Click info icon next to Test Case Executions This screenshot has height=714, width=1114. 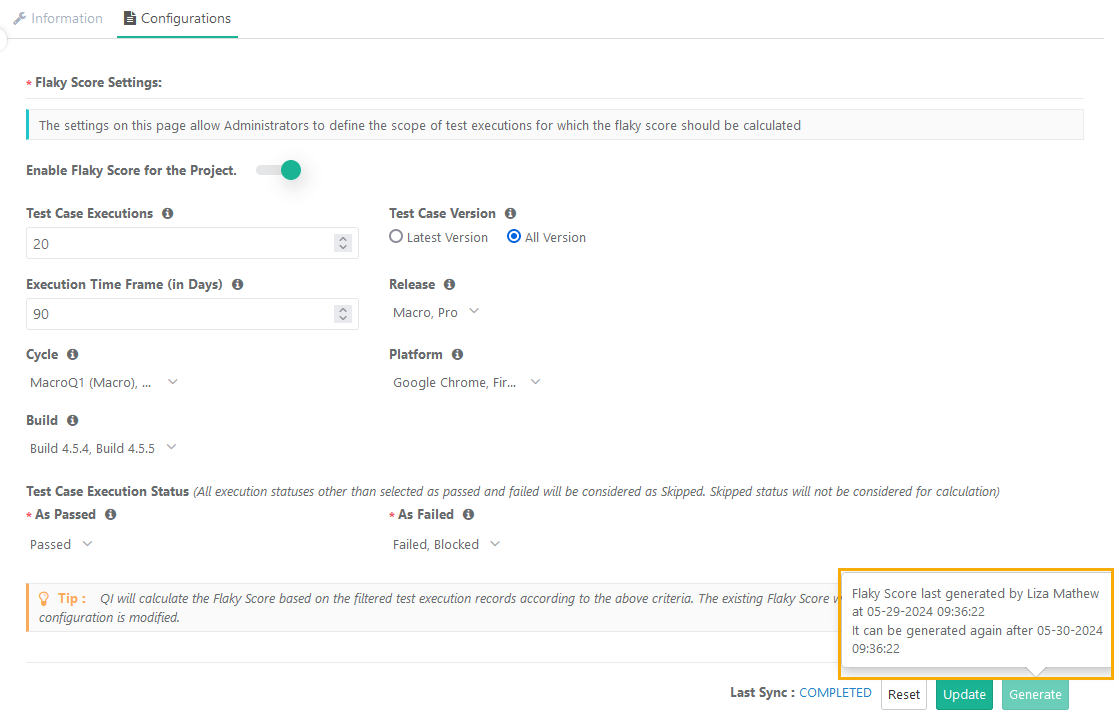coord(167,214)
